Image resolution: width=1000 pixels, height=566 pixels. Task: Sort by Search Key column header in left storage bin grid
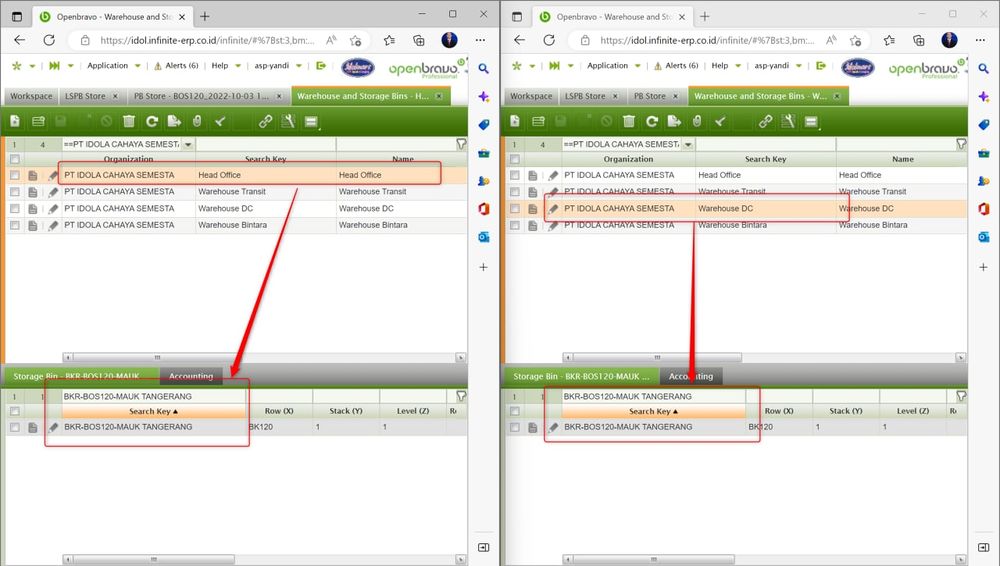click(153, 411)
